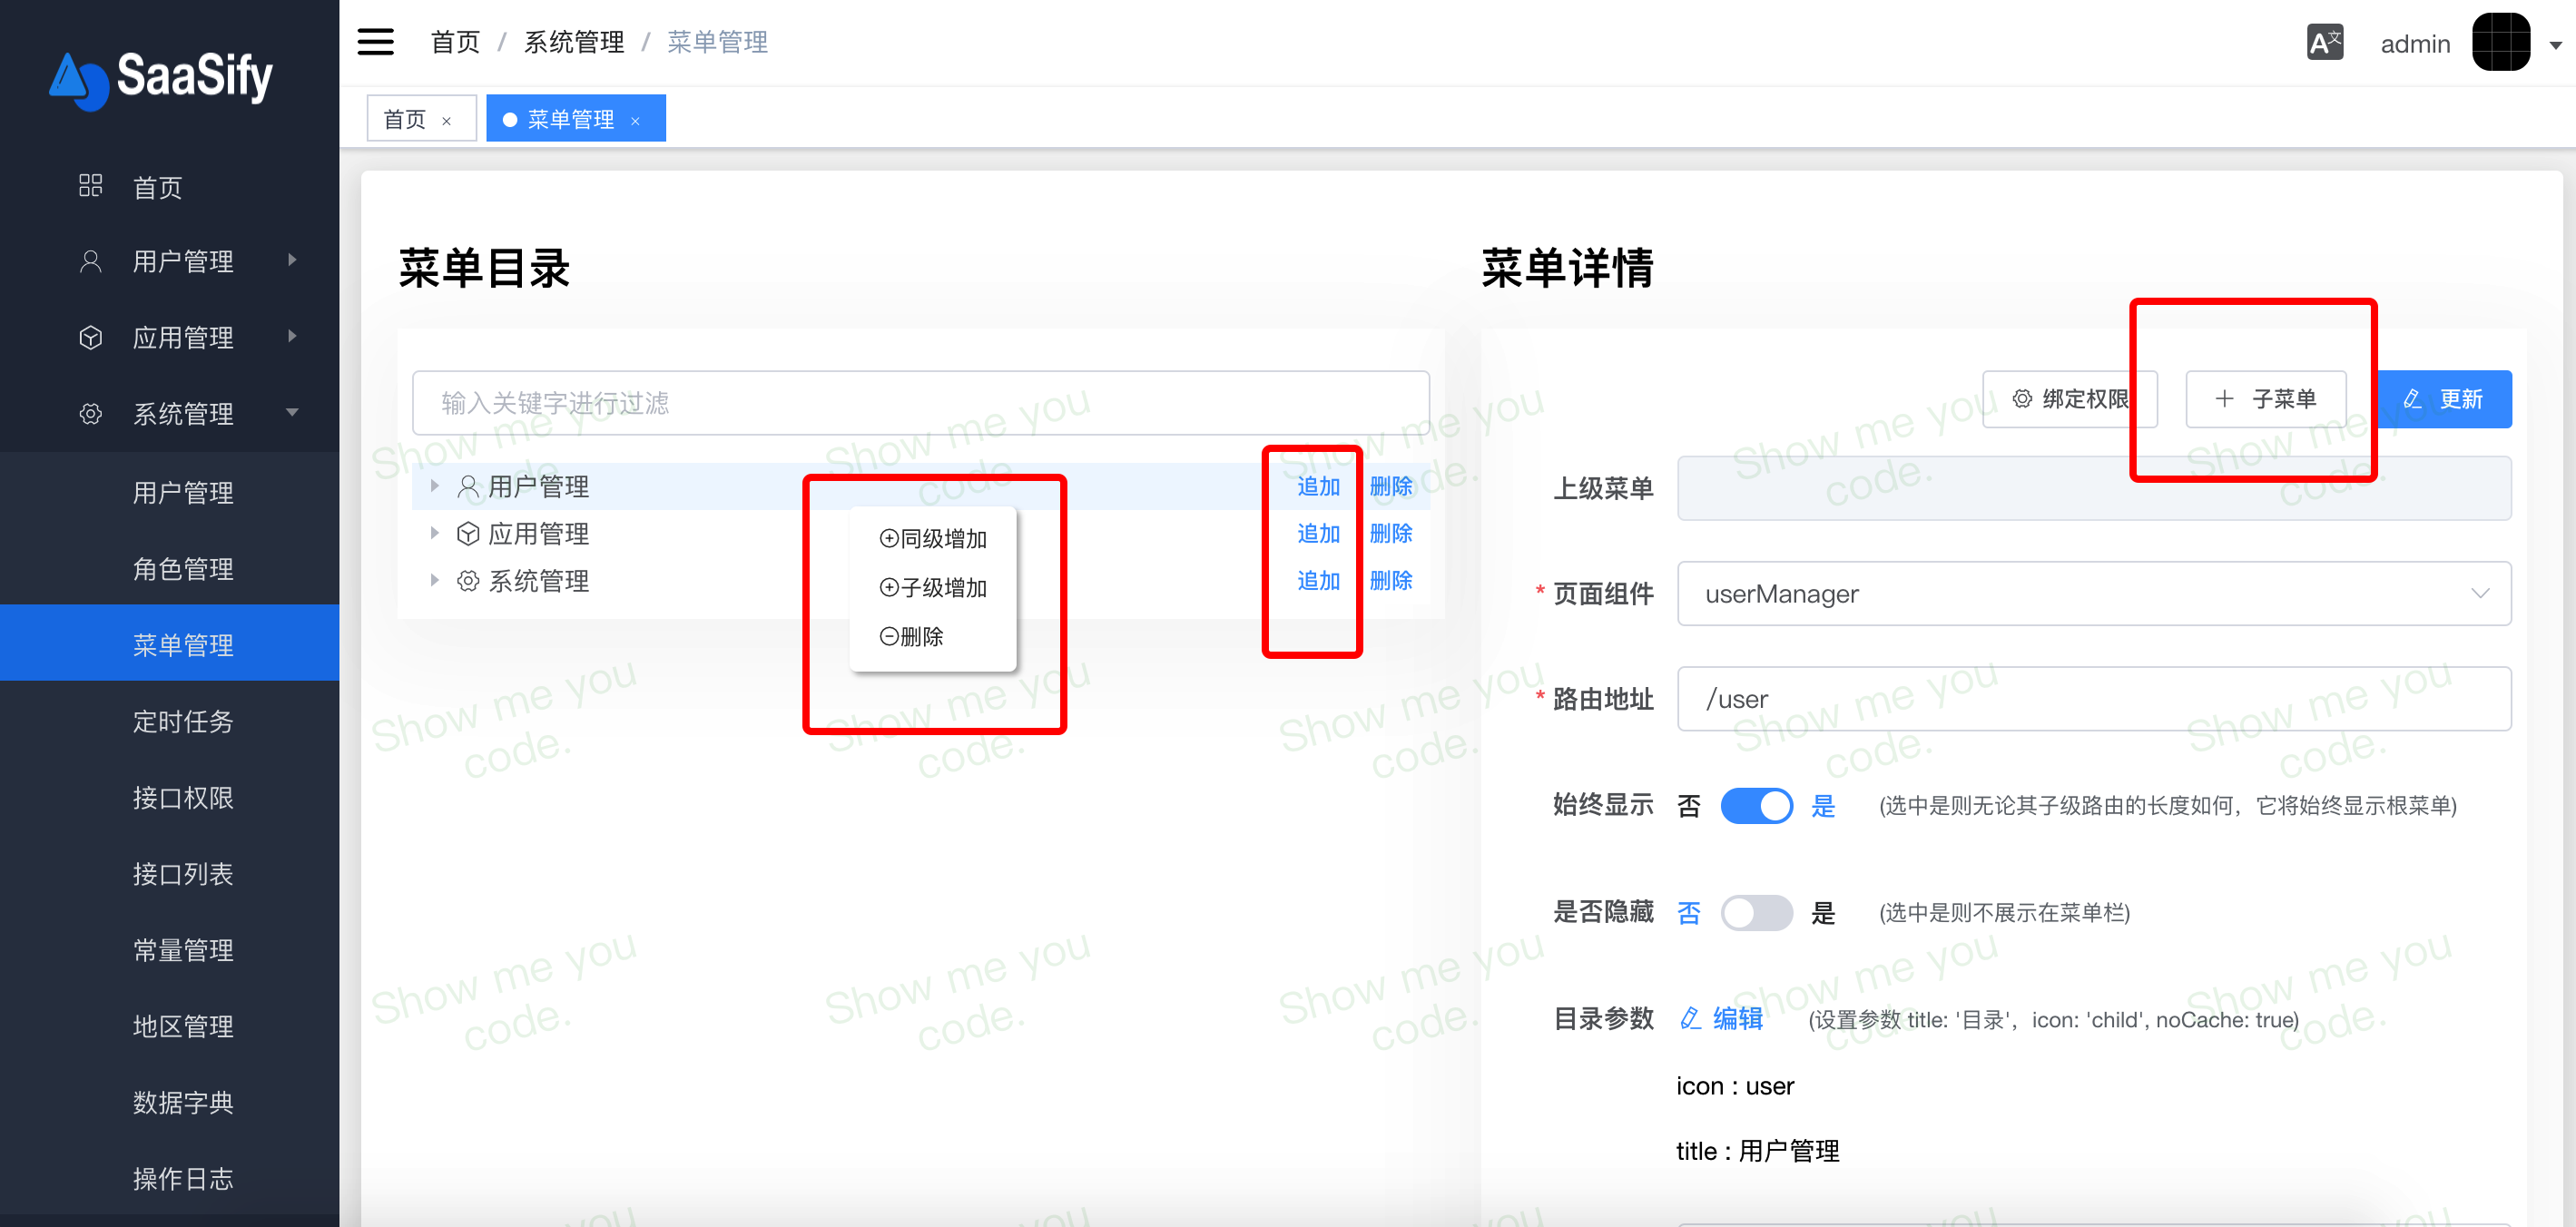Open 操作日志 in the sidebar
The height and width of the screenshot is (1227, 2576).
click(x=170, y=1177)
